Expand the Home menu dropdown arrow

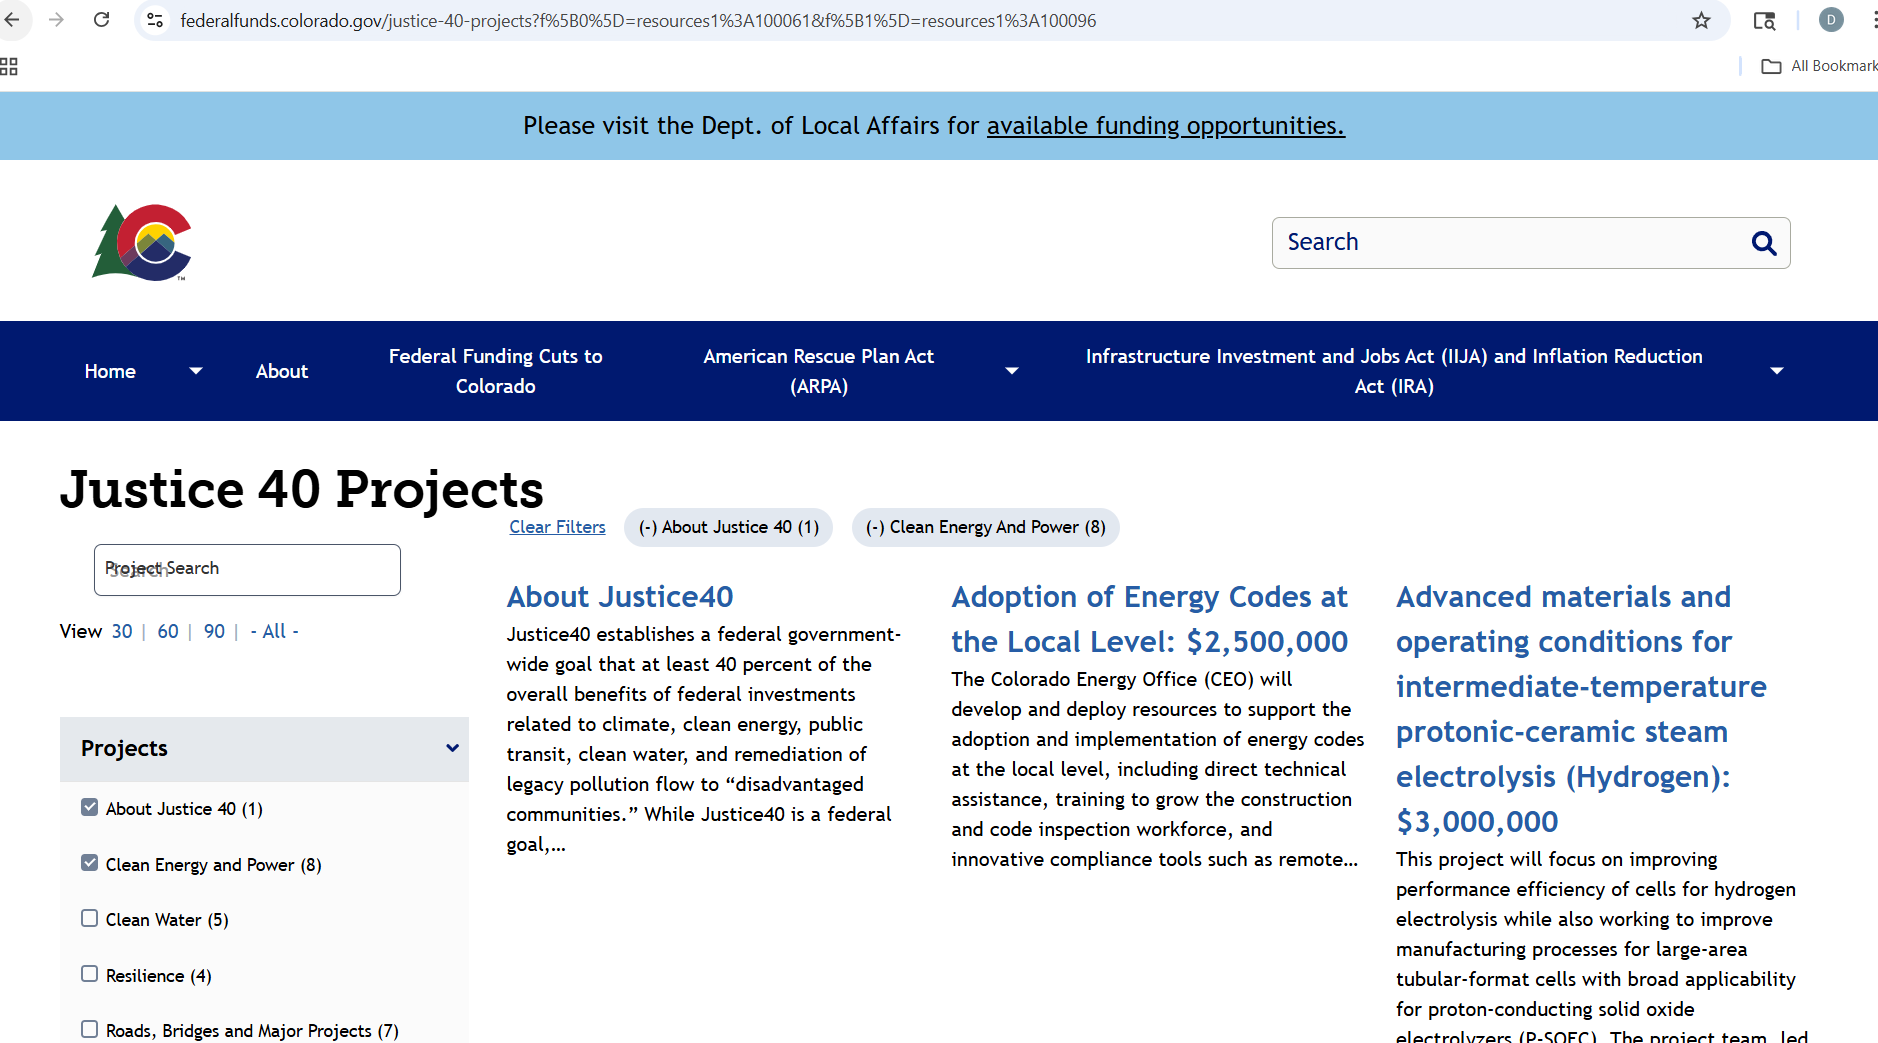click(196, 371)
